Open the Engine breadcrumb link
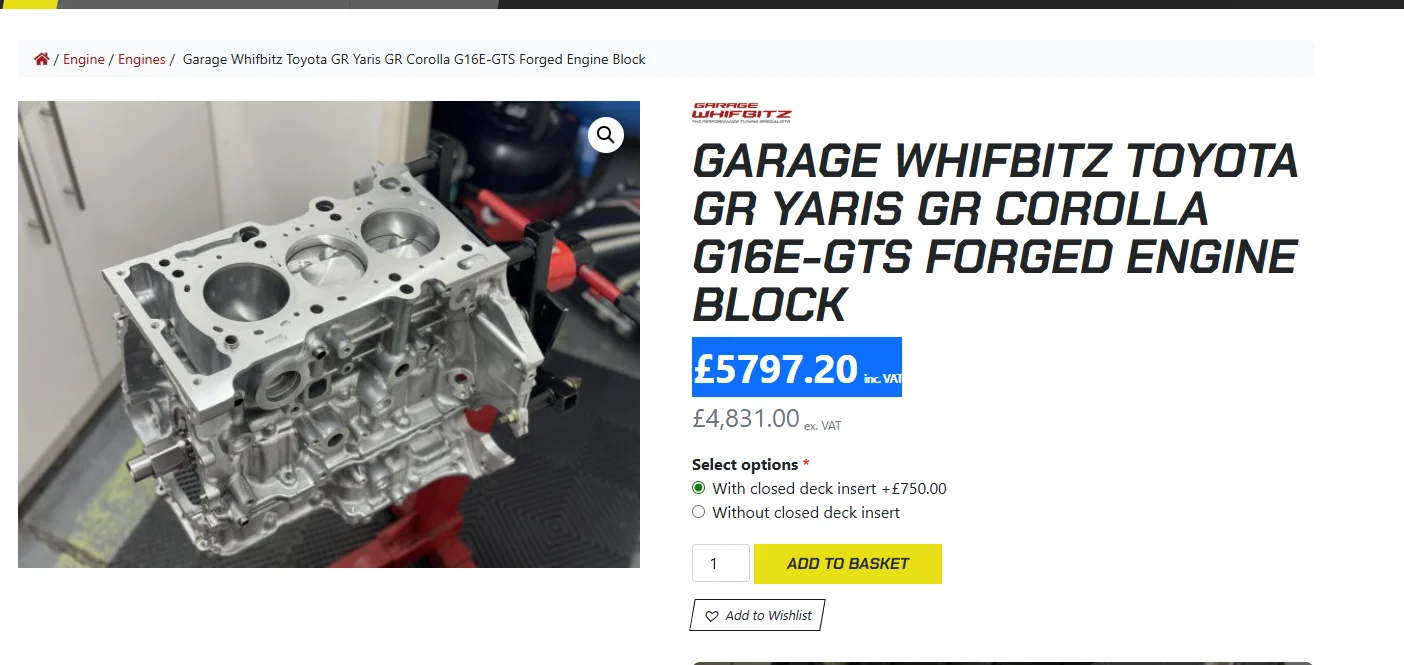Viewport: 1404px width, 665px height. pyautogui.click(x=84, y=59)
